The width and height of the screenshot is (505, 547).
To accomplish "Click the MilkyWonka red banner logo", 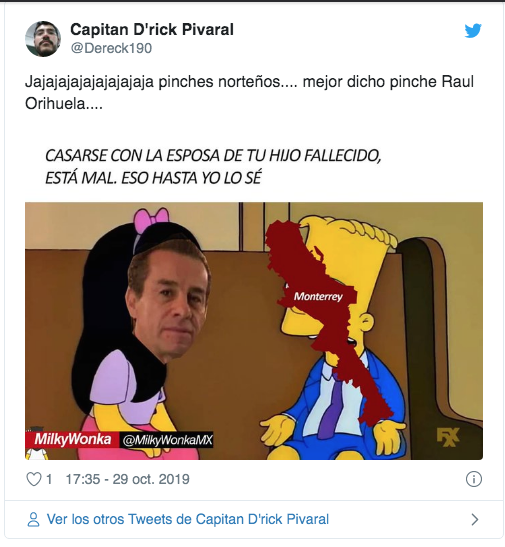I will coord(71,440).
